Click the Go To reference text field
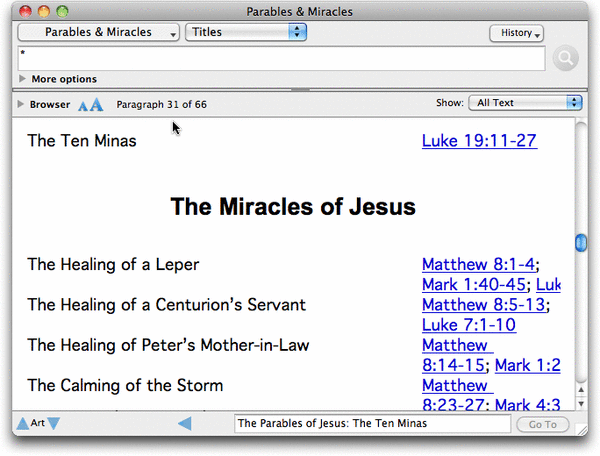 pos(371,424)
